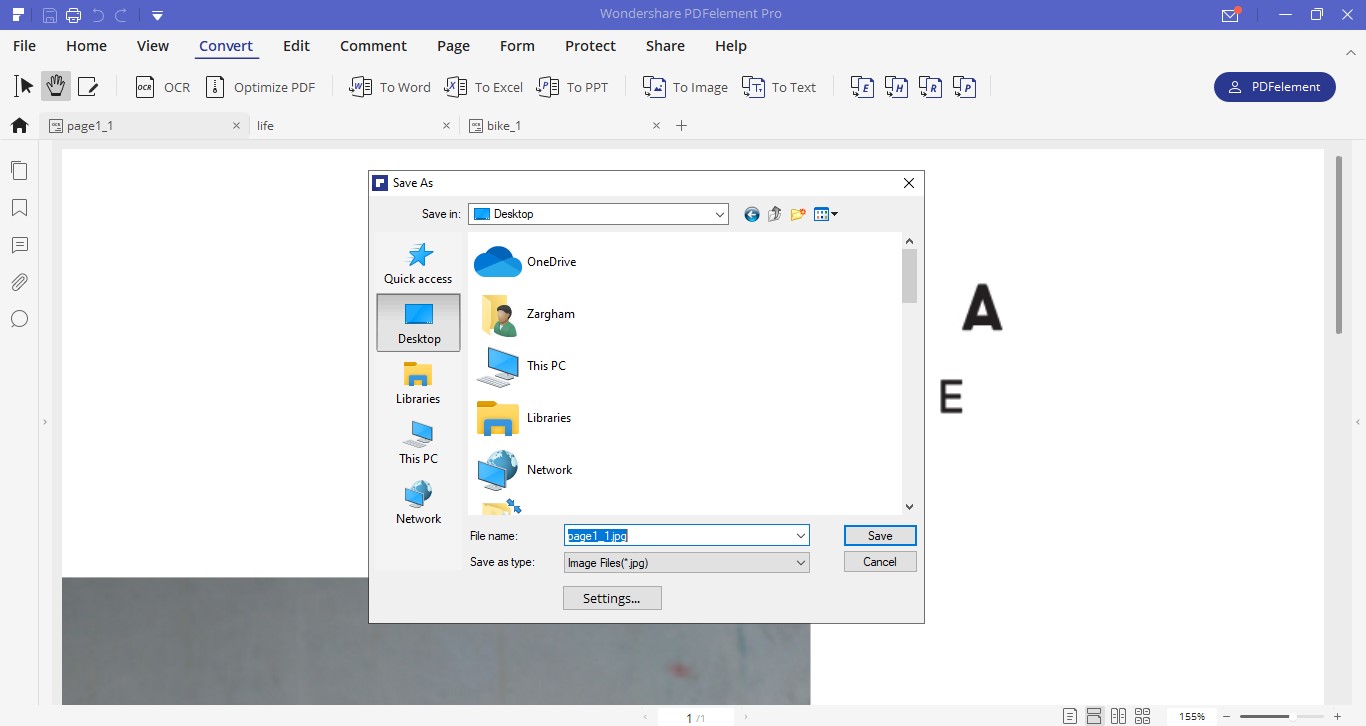Select Libraries in Save As sidebar
The height and width of the screenshot is (726, 1366).
pyautogui.click(x=418, y=383)
